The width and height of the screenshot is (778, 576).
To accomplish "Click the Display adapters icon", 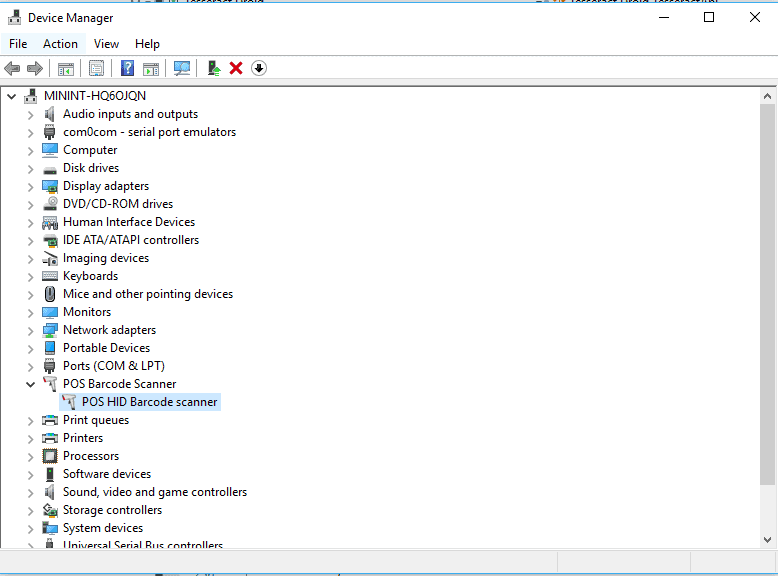I will [50, 187].
